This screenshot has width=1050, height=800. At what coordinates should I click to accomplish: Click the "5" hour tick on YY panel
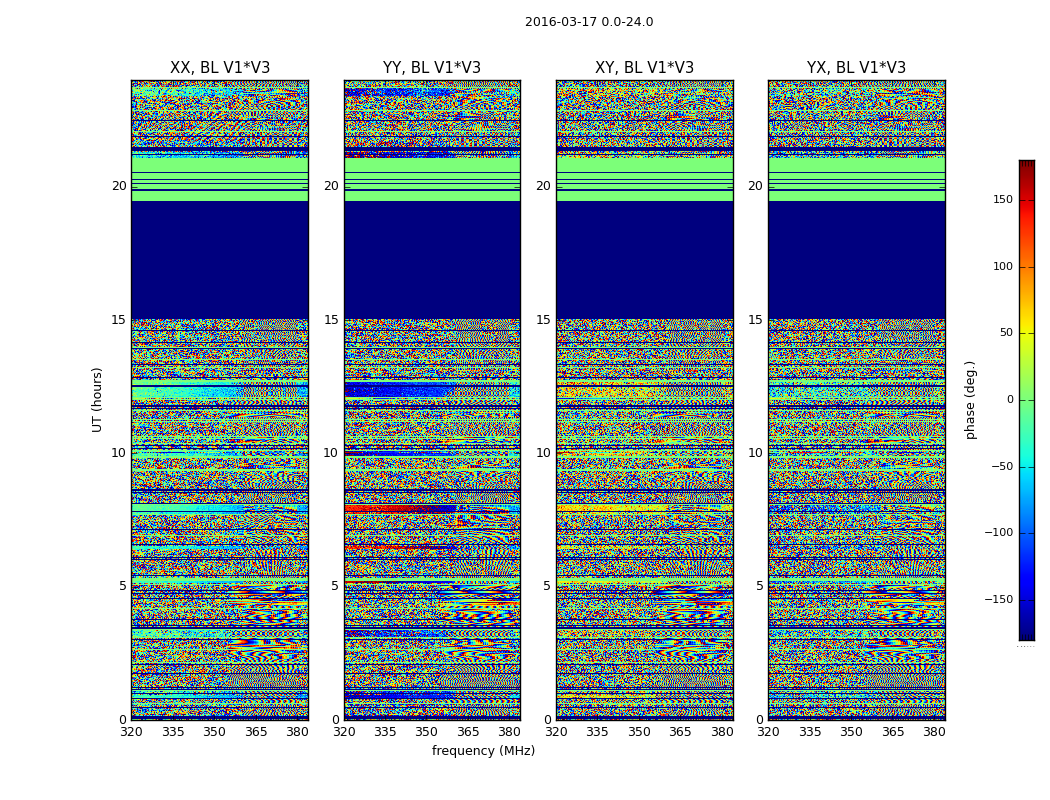335,586
